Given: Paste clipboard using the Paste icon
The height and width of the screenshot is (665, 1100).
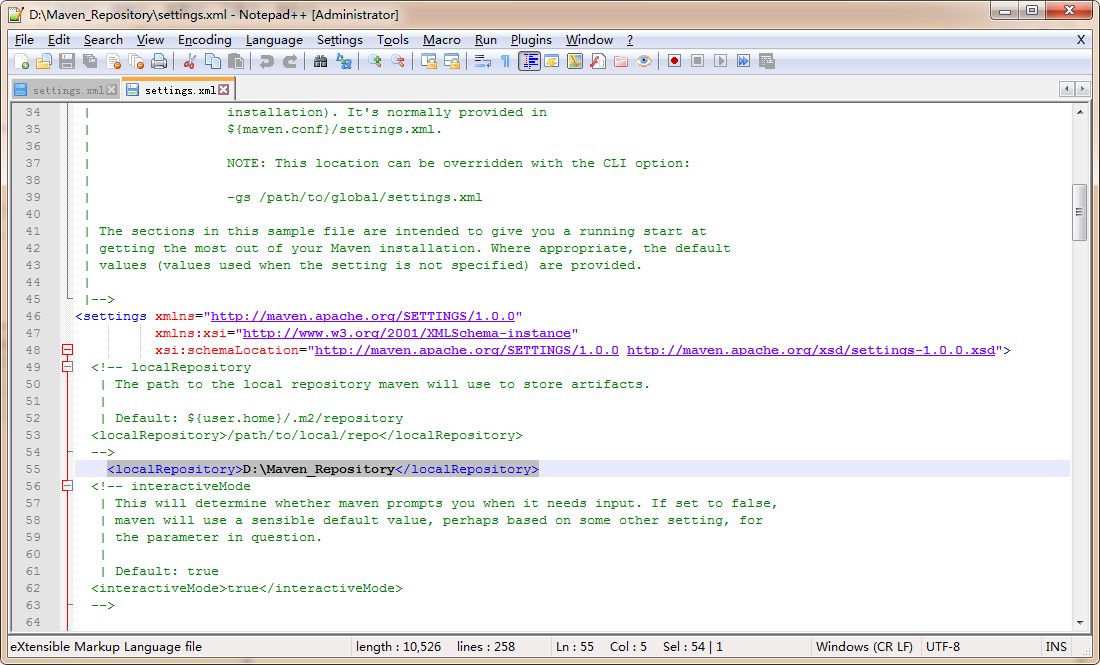Looking at the screenshot, I should coord(236,62).
